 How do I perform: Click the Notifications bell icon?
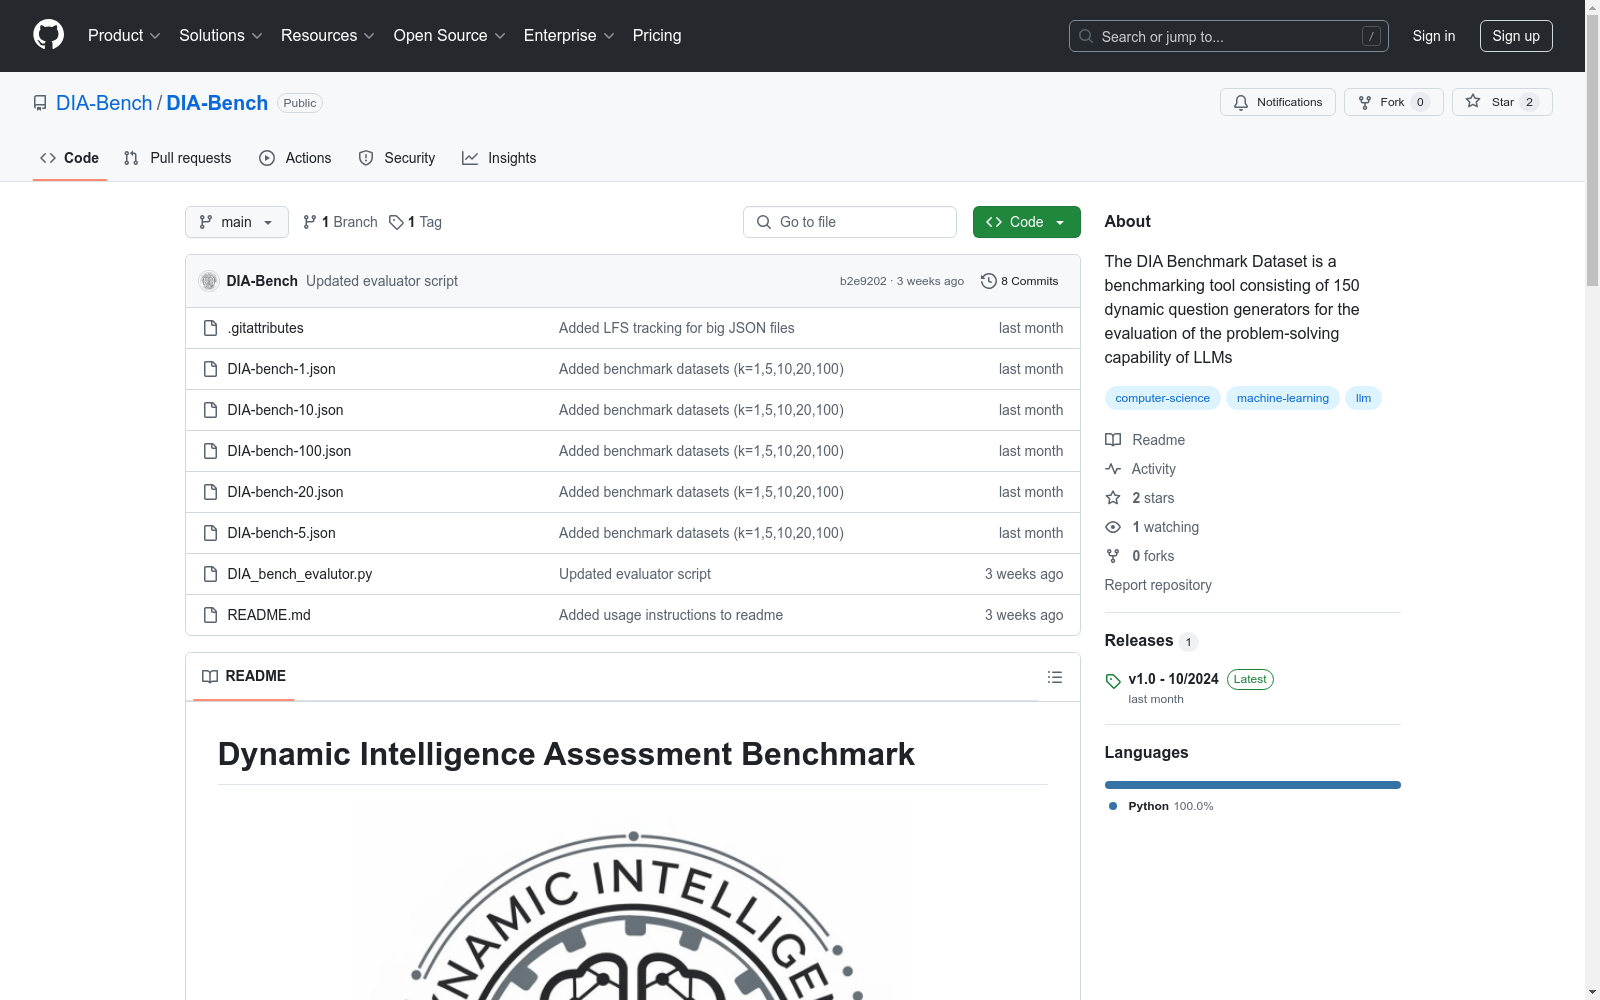click(x=1241, y=102)
